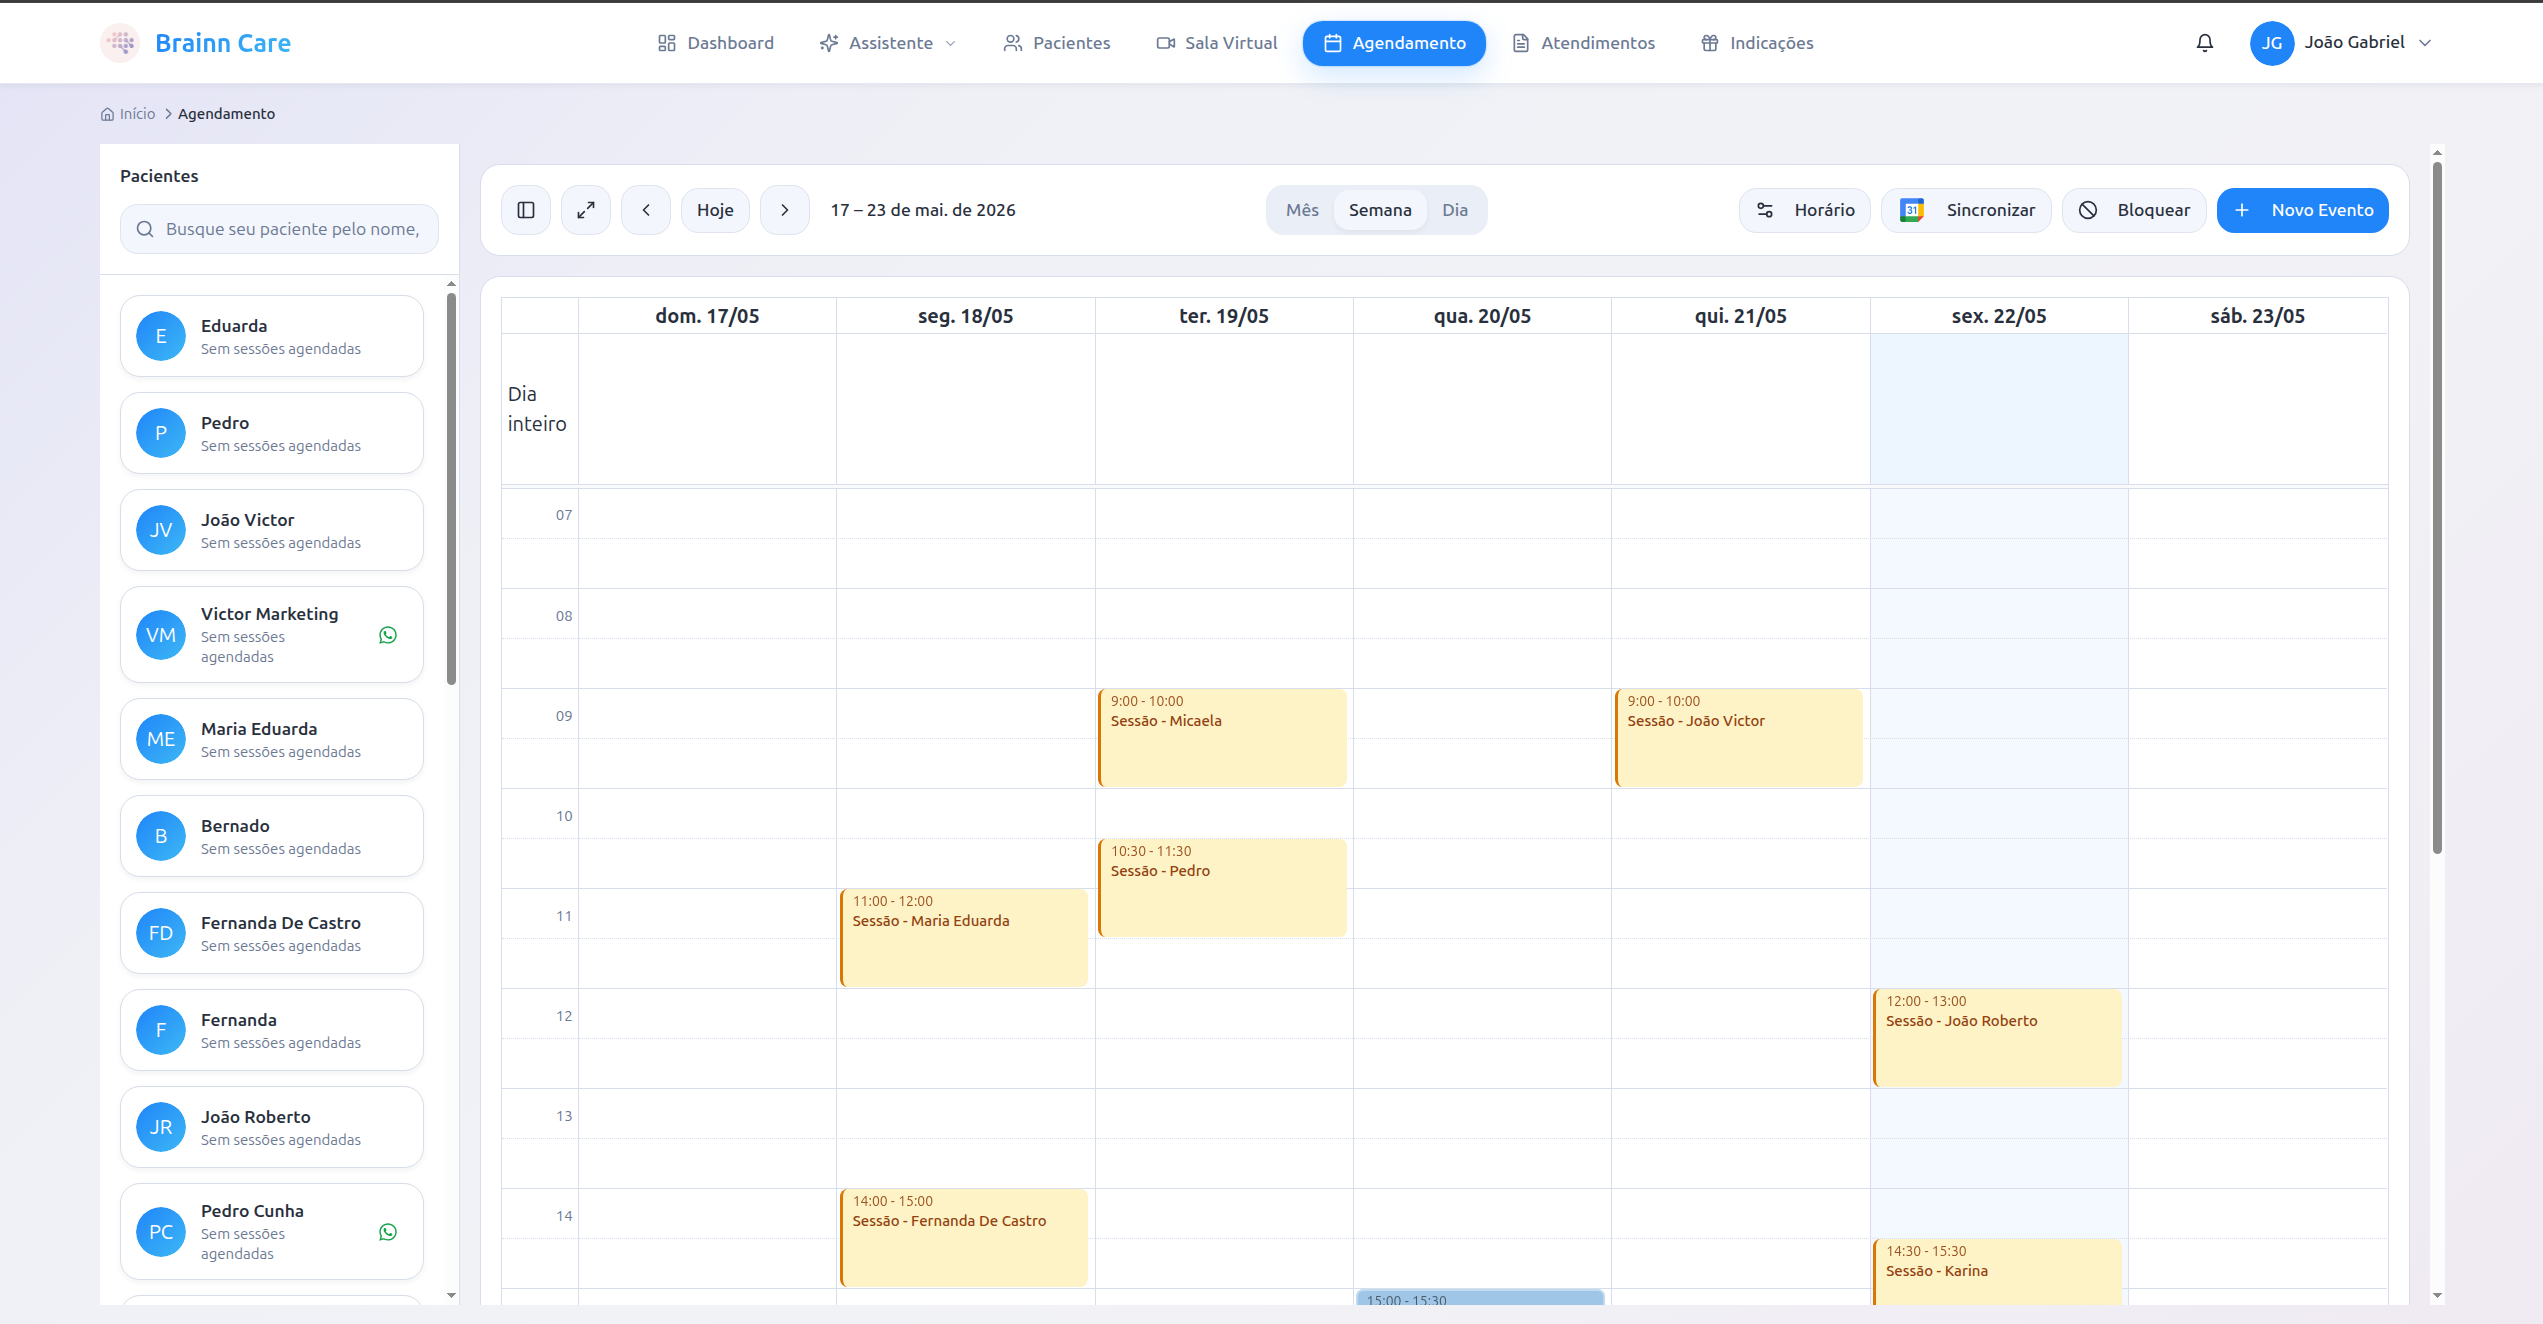Click the dom. 17/05 column header
The height and width of the screenshot is (1324, 2543).
707,316
